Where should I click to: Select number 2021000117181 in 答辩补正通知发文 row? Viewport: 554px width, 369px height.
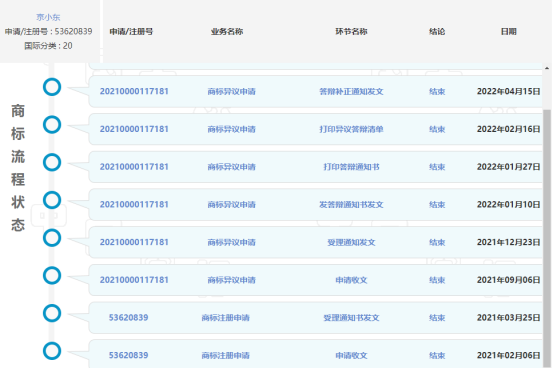134,91
